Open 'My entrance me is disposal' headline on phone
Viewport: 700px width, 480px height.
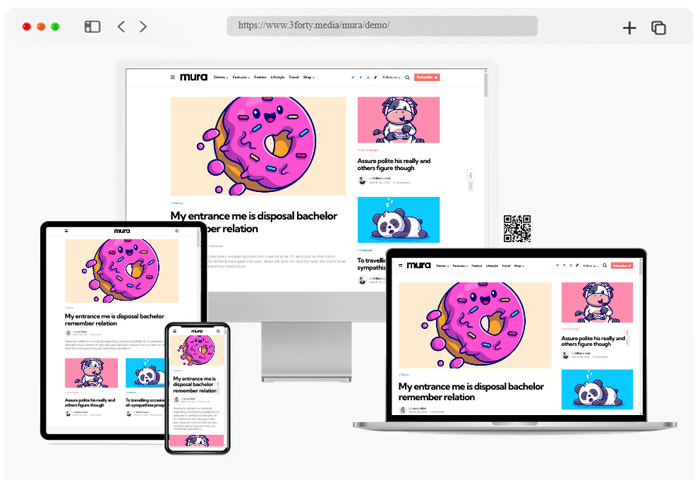click(195, 384)
